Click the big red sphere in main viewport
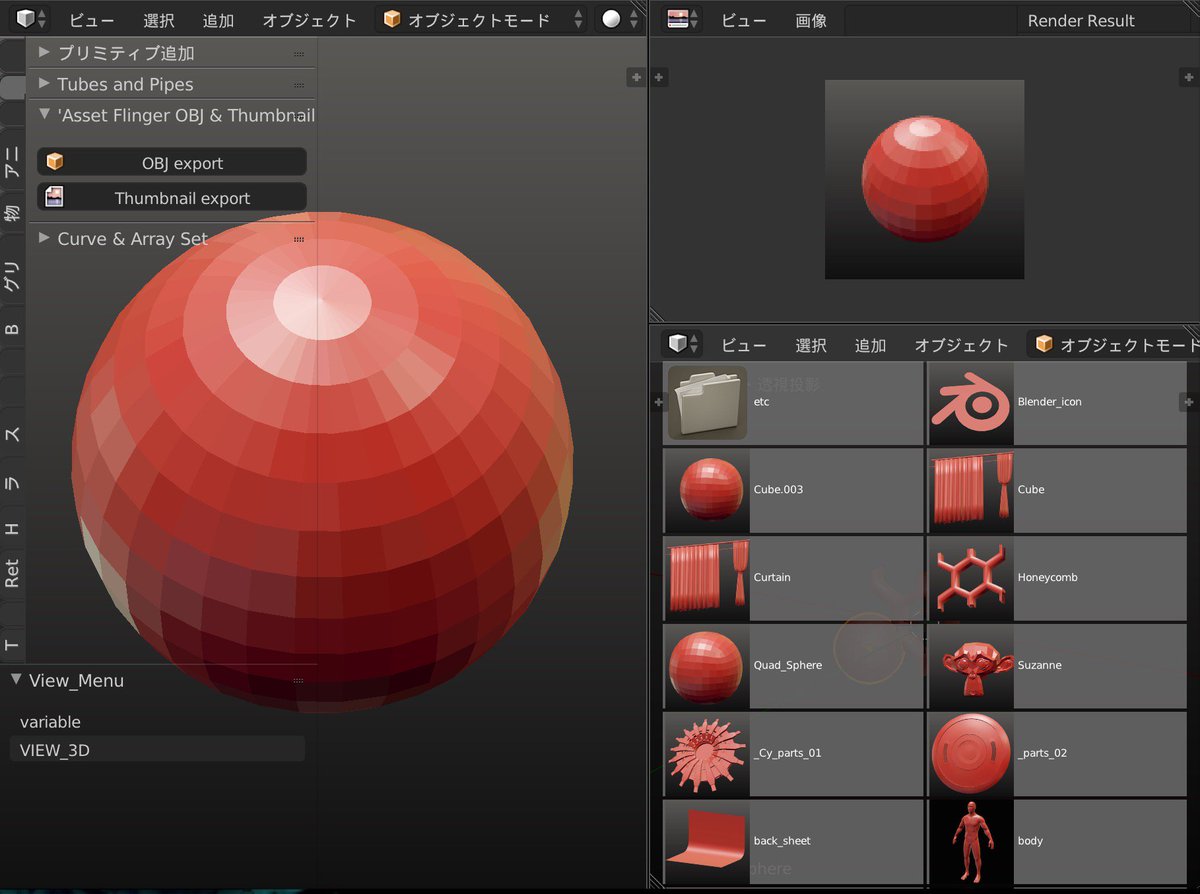Viewport: 1200px width, 894px height. tap(323, 462)
